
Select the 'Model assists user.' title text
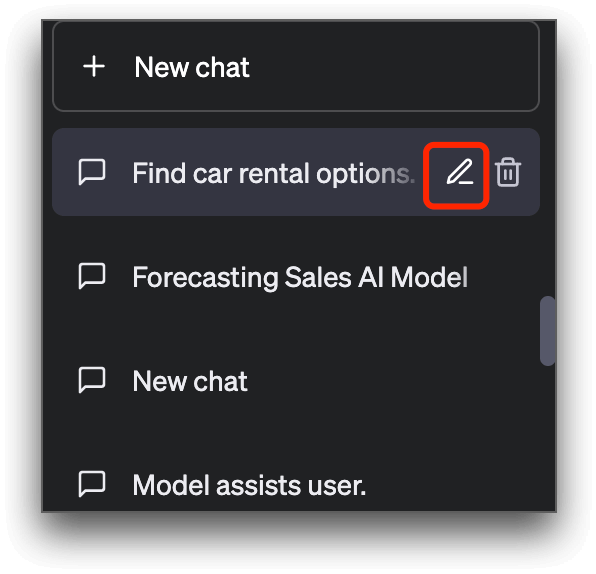[x=249, y=485]
